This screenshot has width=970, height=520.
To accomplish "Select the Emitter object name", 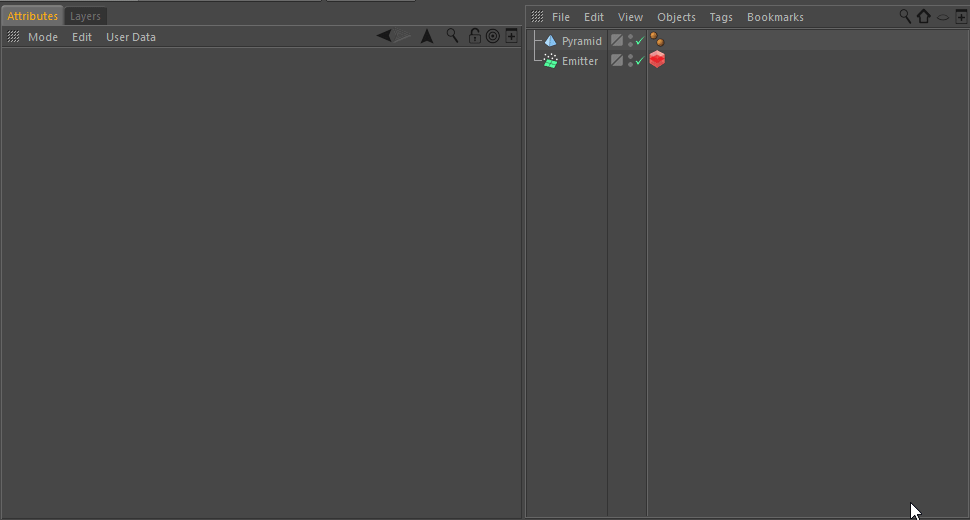I will click(580, 61).
